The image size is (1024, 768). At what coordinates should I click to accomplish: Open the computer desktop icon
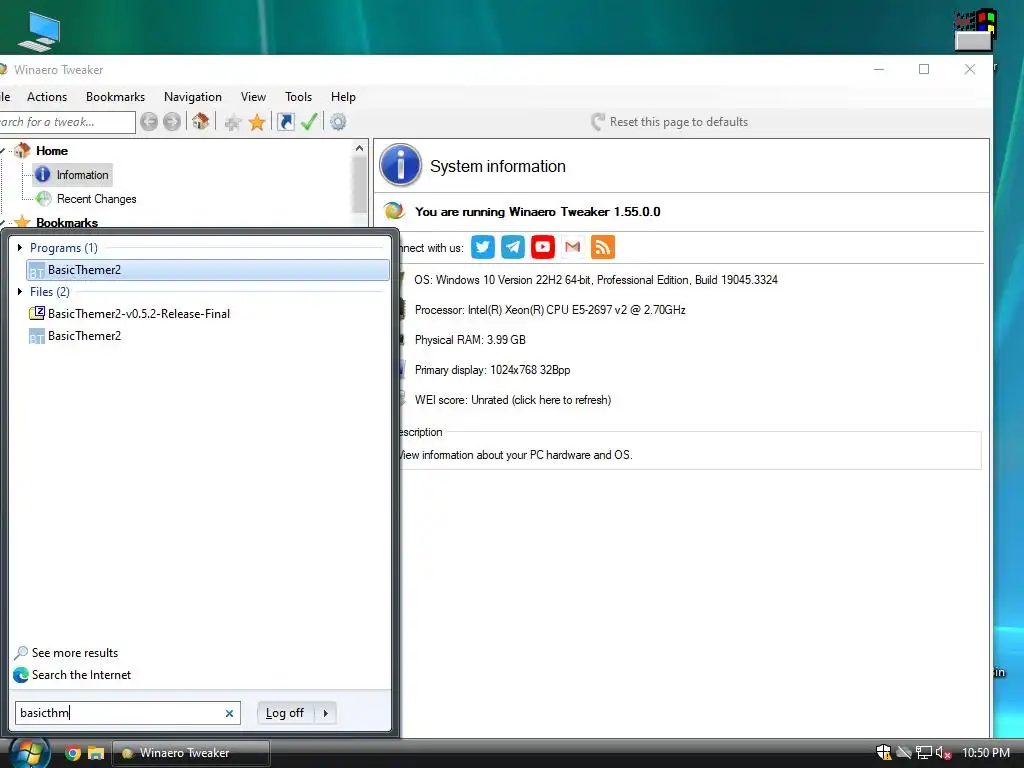(x=39, y=31)
